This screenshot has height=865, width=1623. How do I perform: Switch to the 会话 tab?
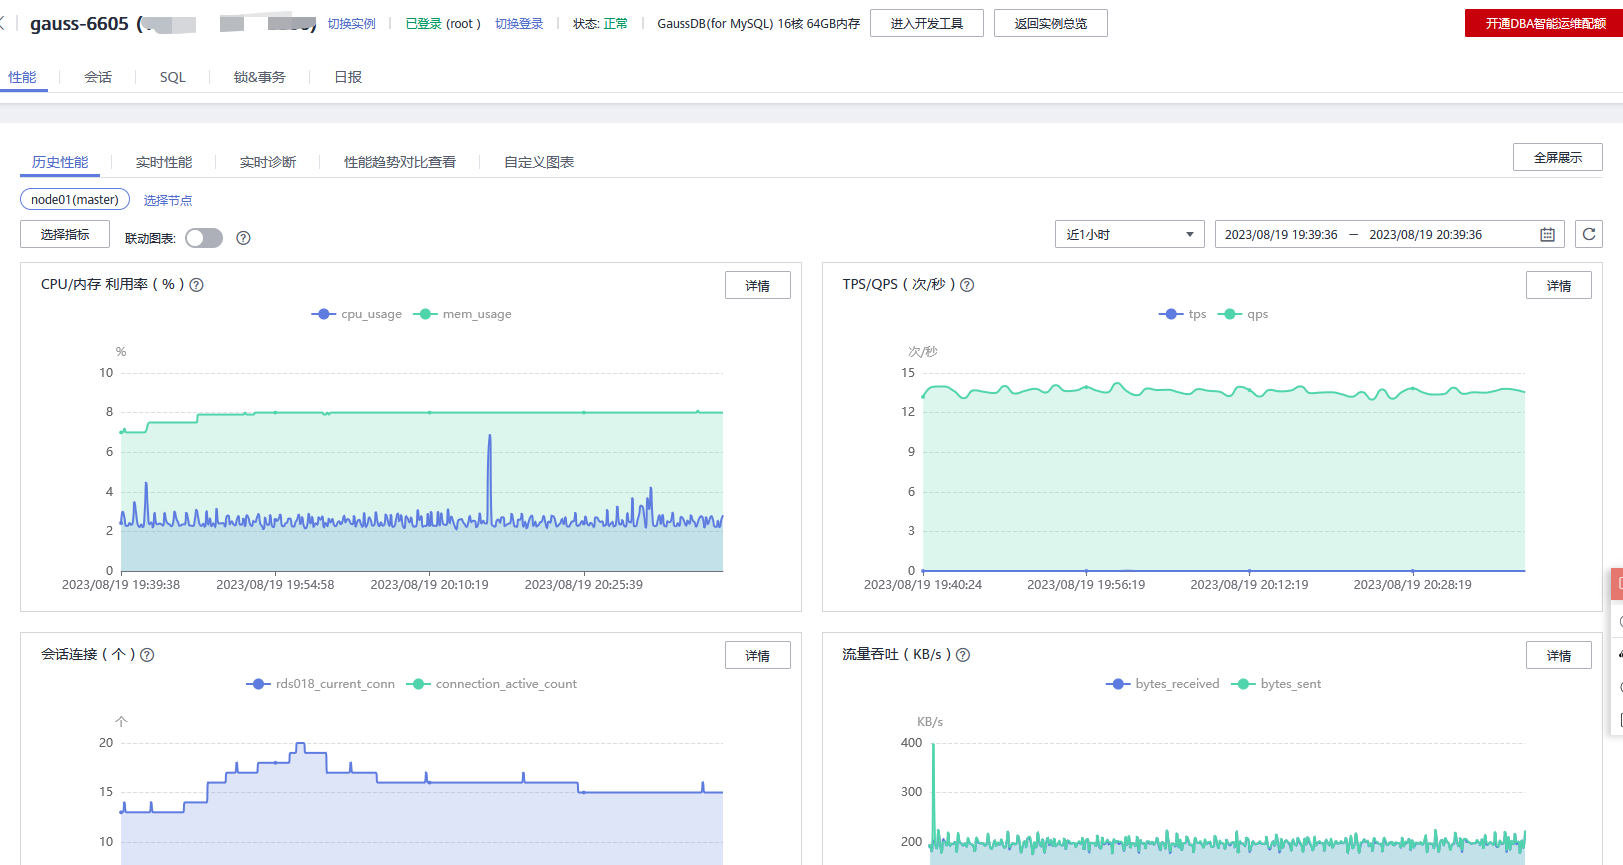click(98, 77)
